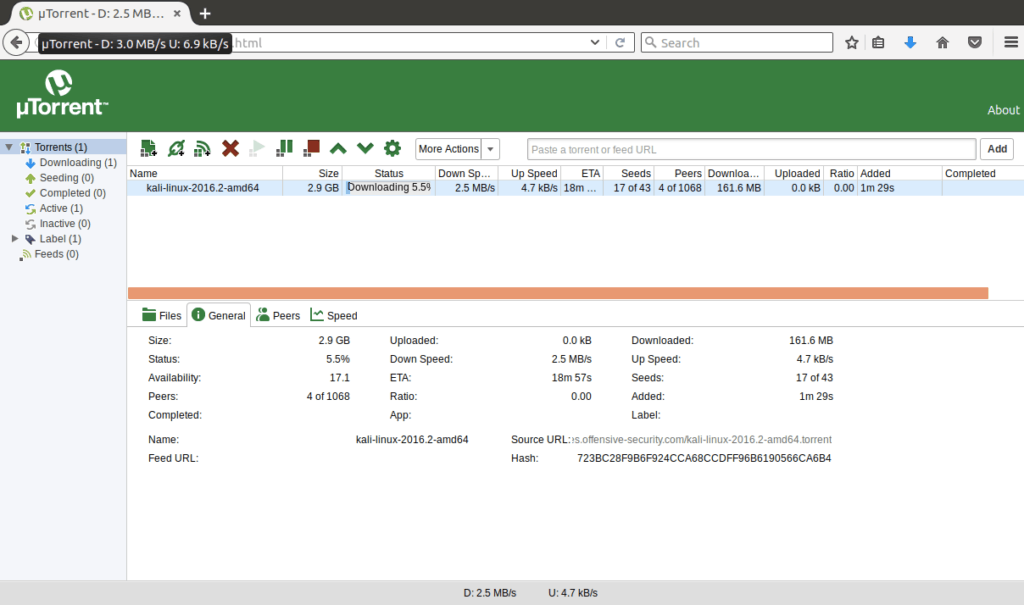This screenshot has width=1024, height=605.
Task: Switch to the Peers tab
Action: pyautogui.click(x=278, y=315)
